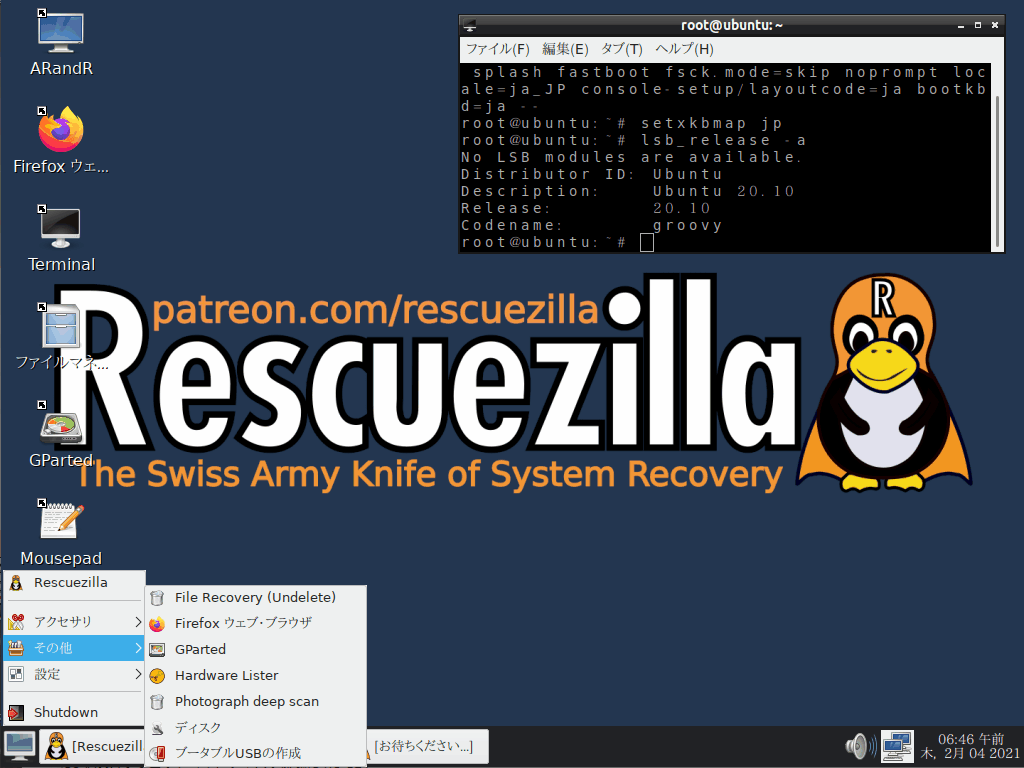Viewport: 1024px width, 768px height.
Task: Click the File Recovery trash icon
Action: tap(157, 598)
